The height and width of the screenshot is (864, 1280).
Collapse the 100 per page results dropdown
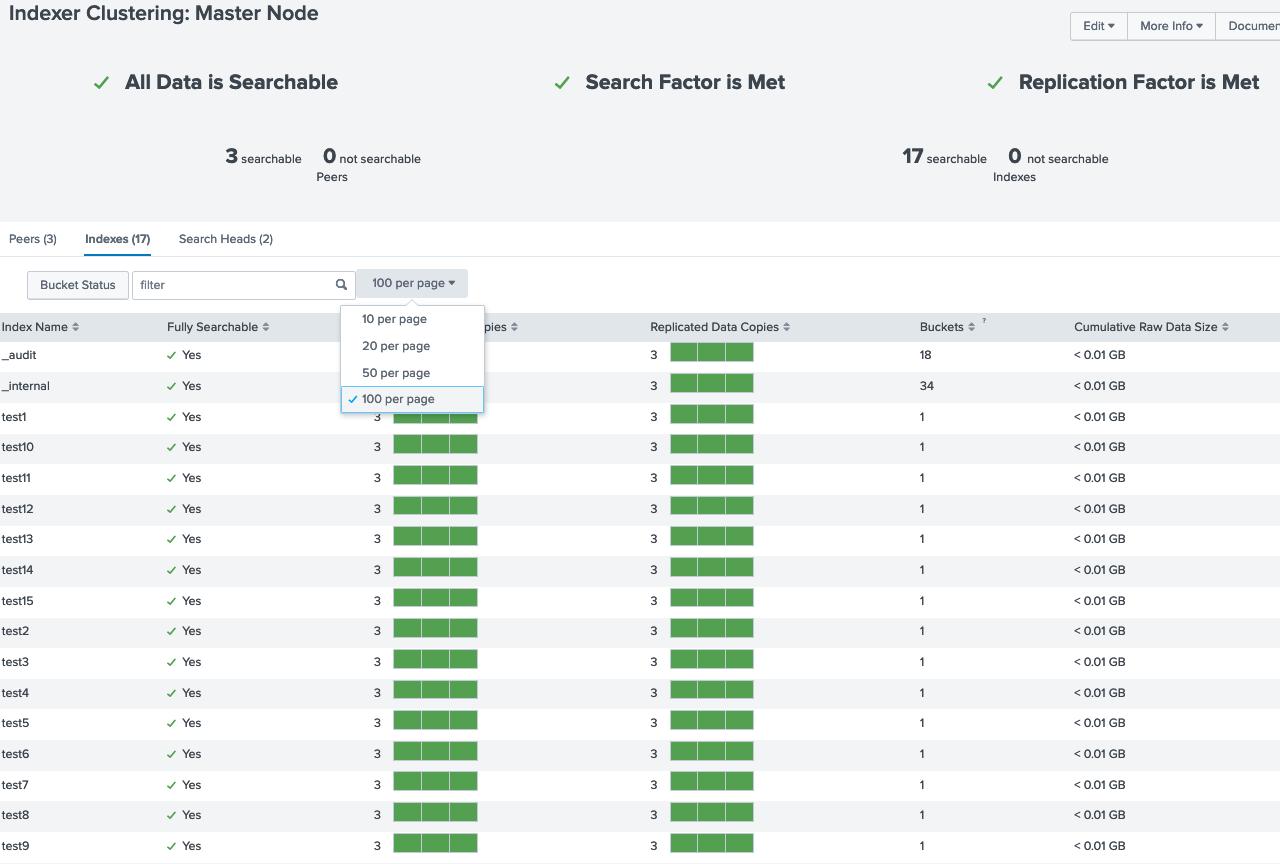tap(411, 283)
